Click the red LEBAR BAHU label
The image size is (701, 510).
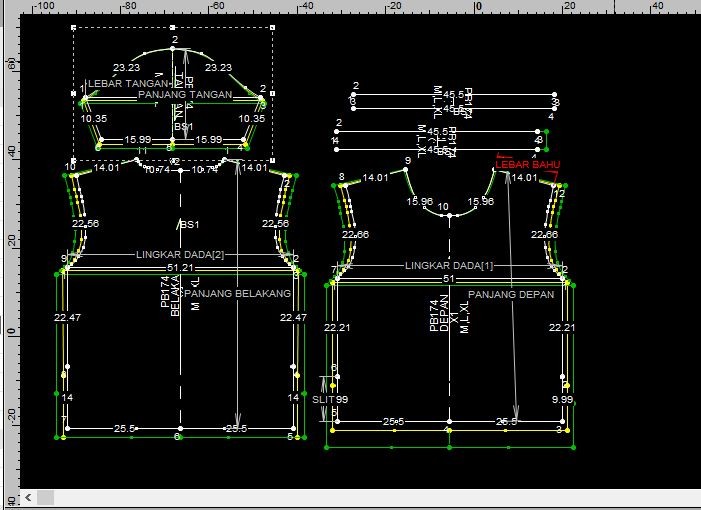point(527,164)
